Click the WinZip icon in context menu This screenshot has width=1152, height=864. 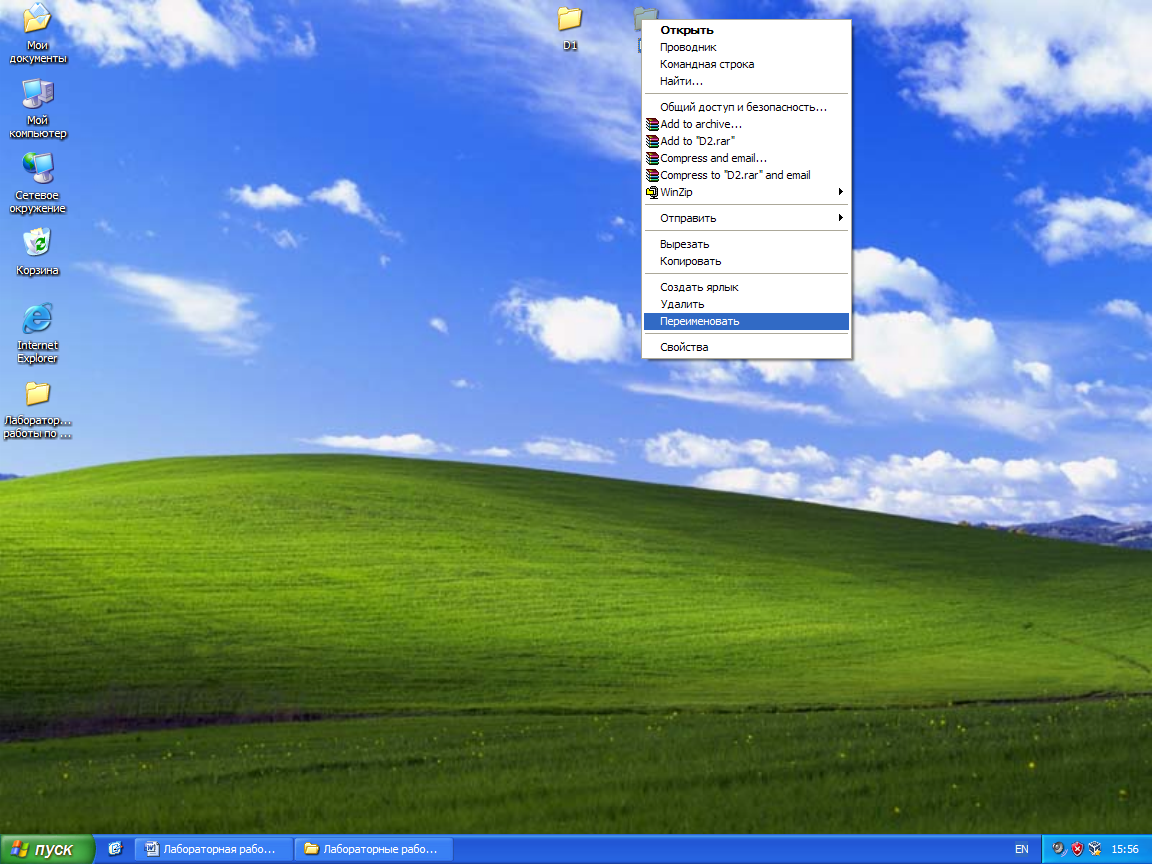pyautogui.click(x=652, y=192)
